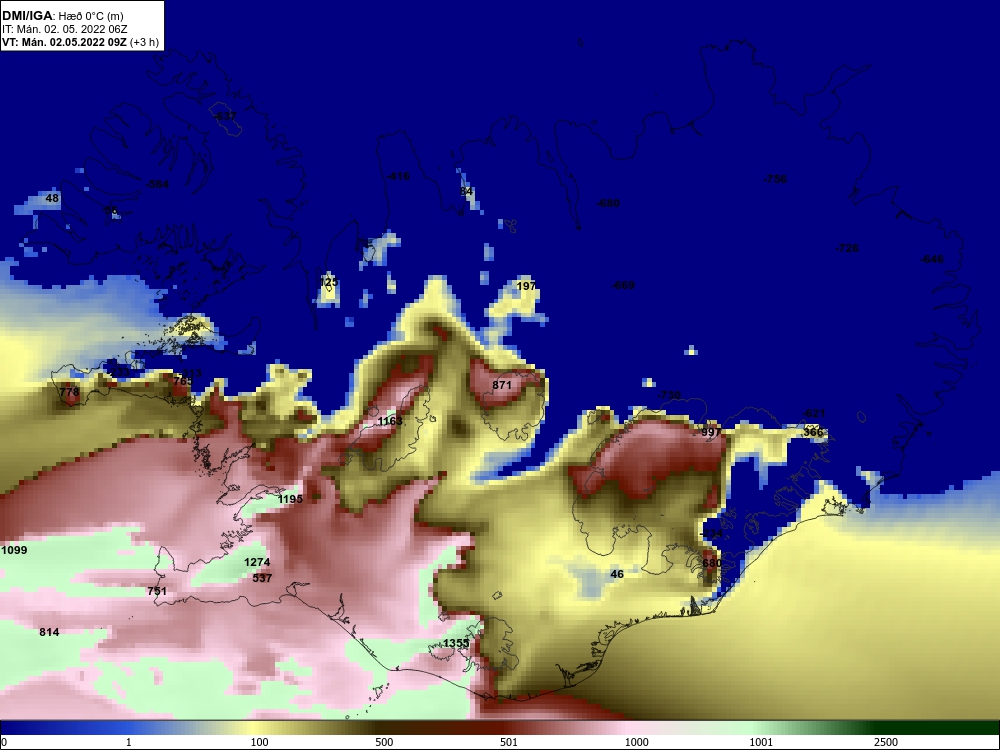Click the map value label '1163'
The height and width of the screenshot is (750, 1000).
[x=390, y=421]
